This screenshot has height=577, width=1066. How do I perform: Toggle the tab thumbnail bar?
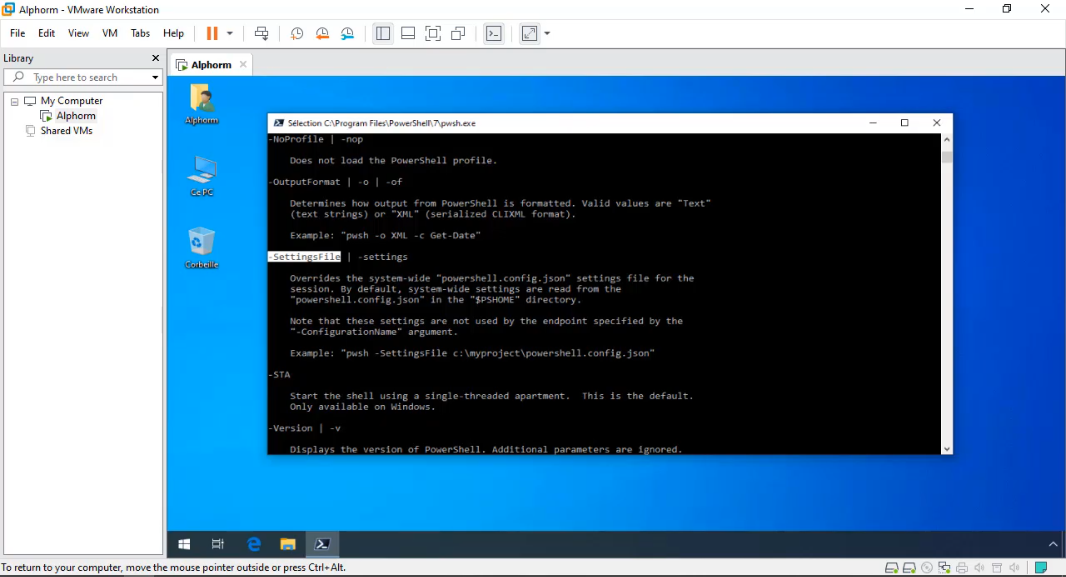point(408,33)
